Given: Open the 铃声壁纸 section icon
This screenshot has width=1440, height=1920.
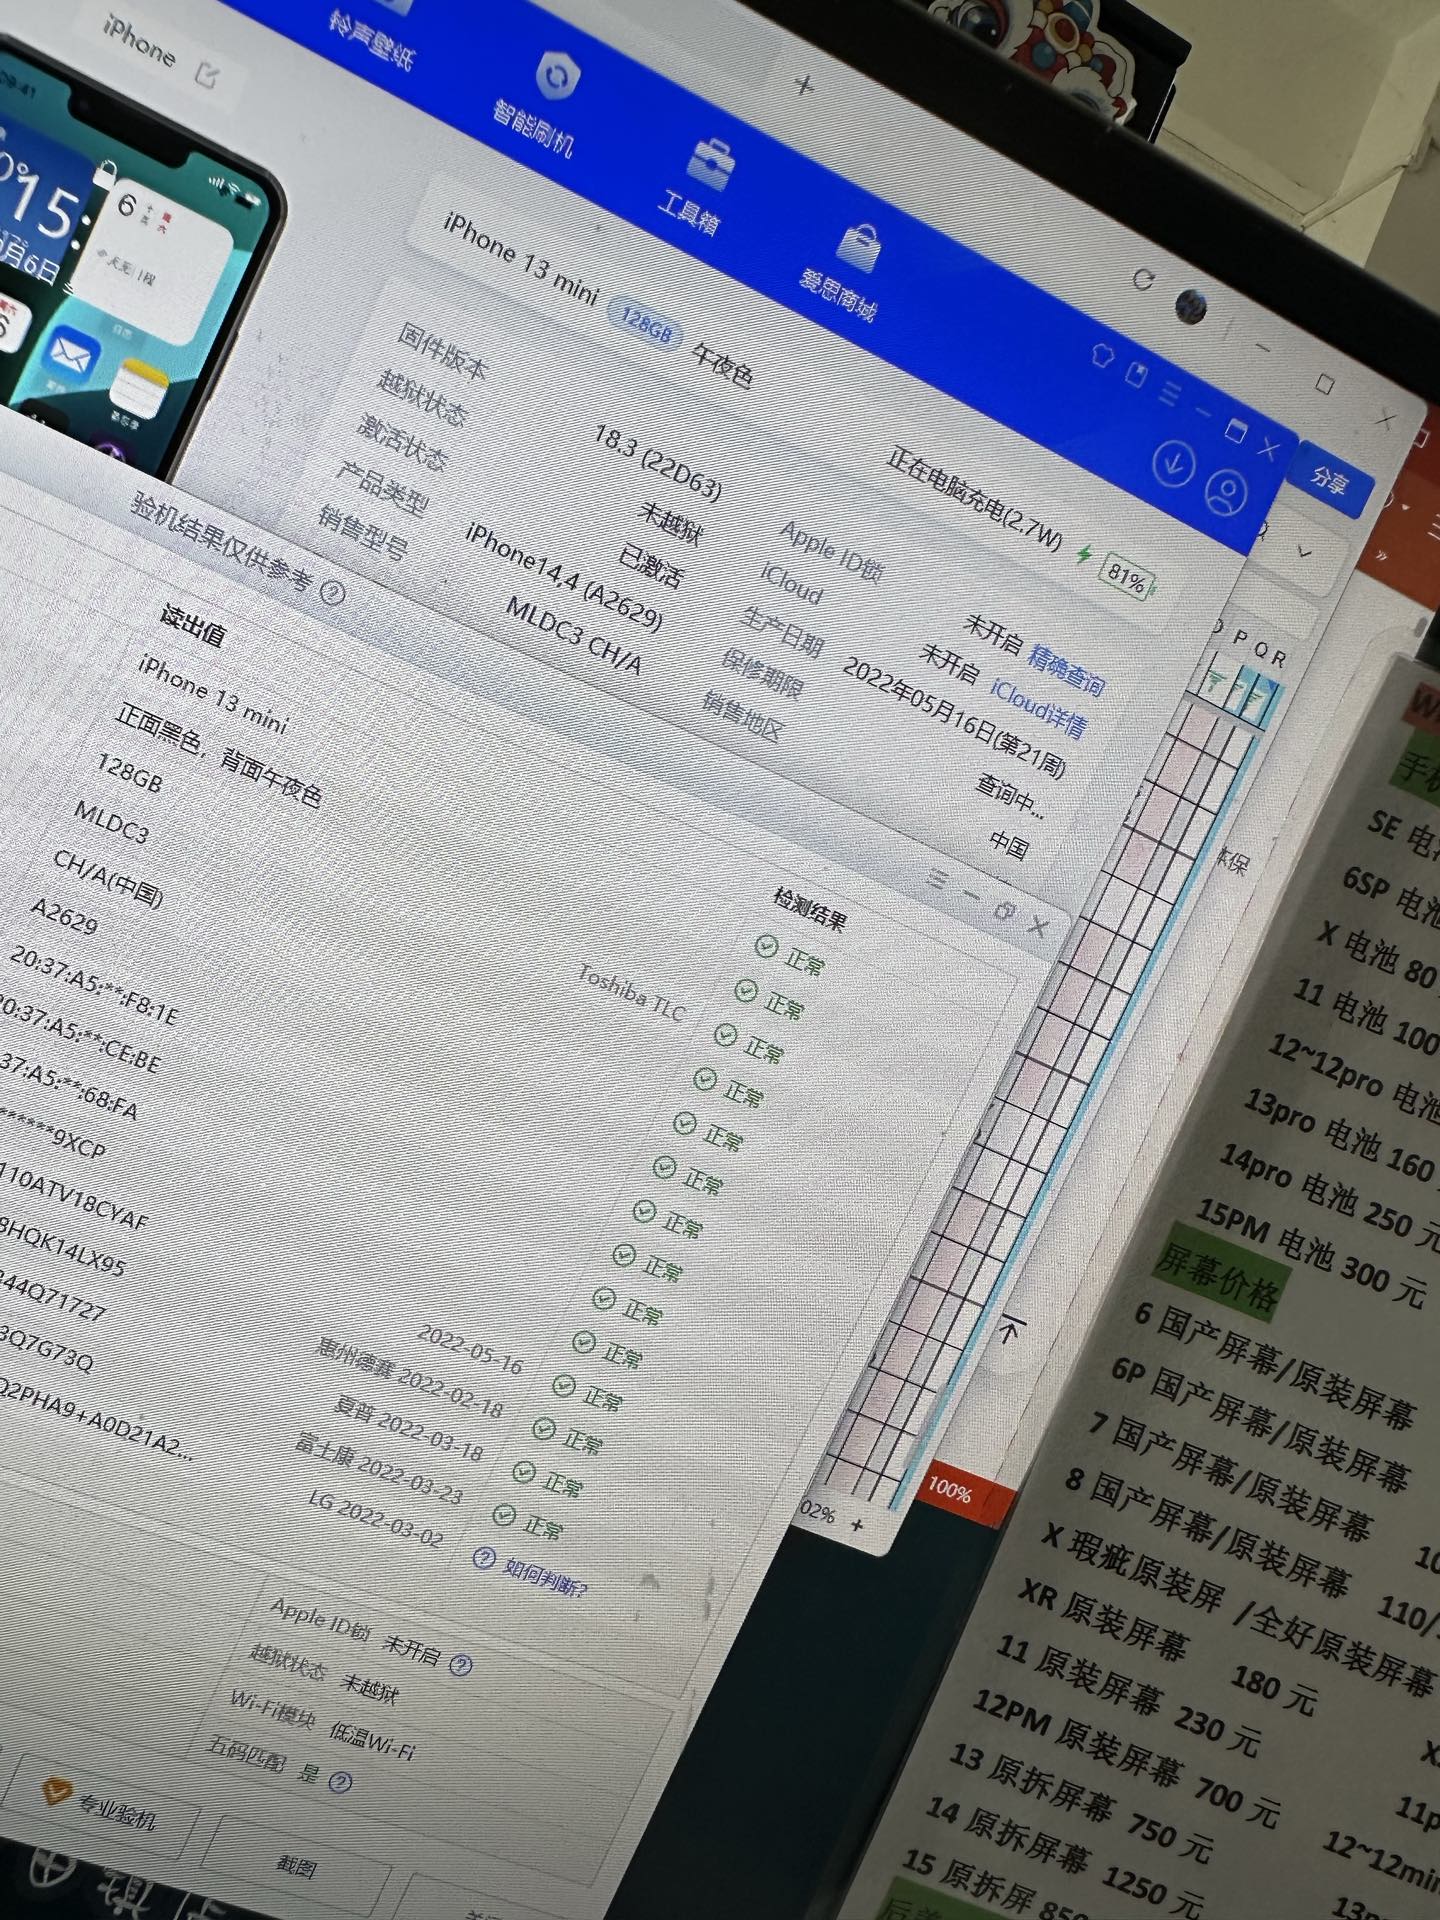Looking at the screenshot, I should pyautogui.click(x=392, y=5).
